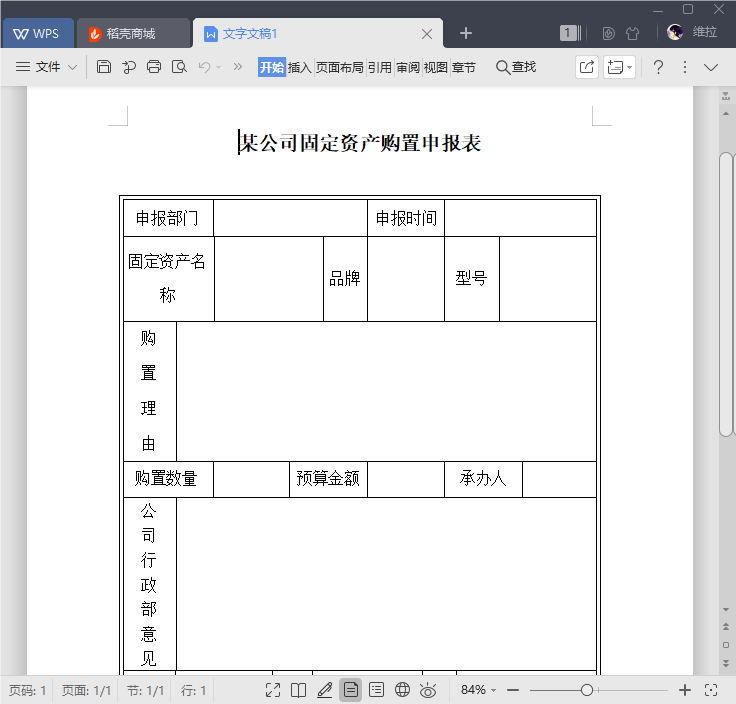Image resolution: width=736 pixels, height=704 pixels.
Task: Click the vertical scrollbar thumb
Action: click(726, 294)
